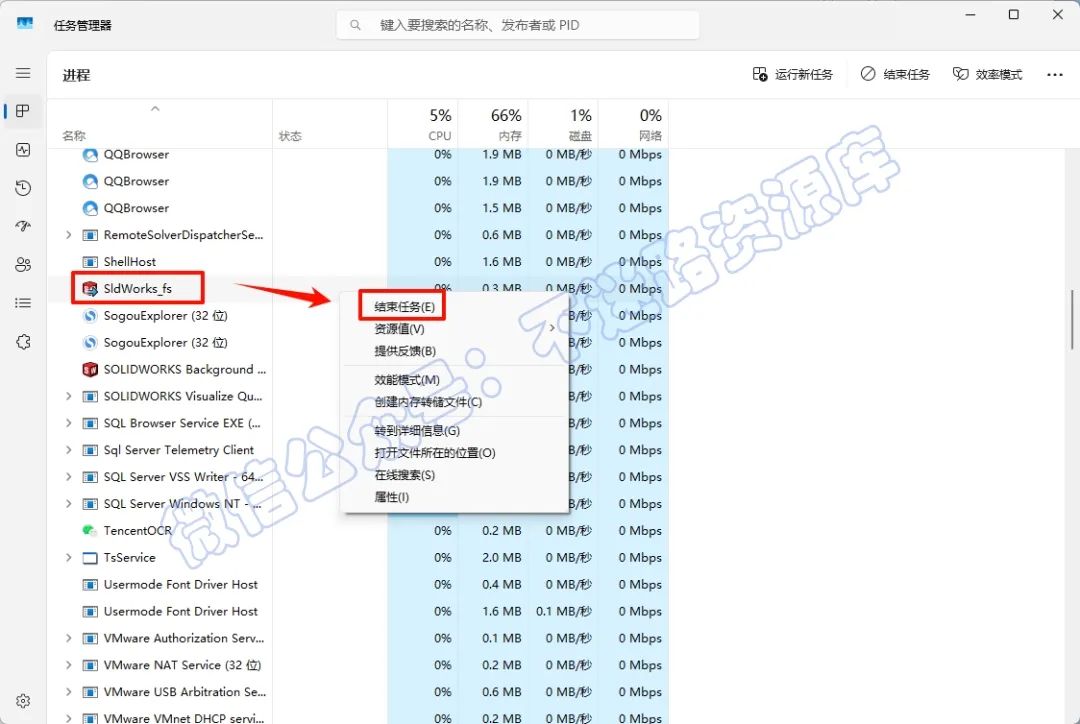Sort by the 状态 status column header
The image size is (1080, 724).
point(330,124)
